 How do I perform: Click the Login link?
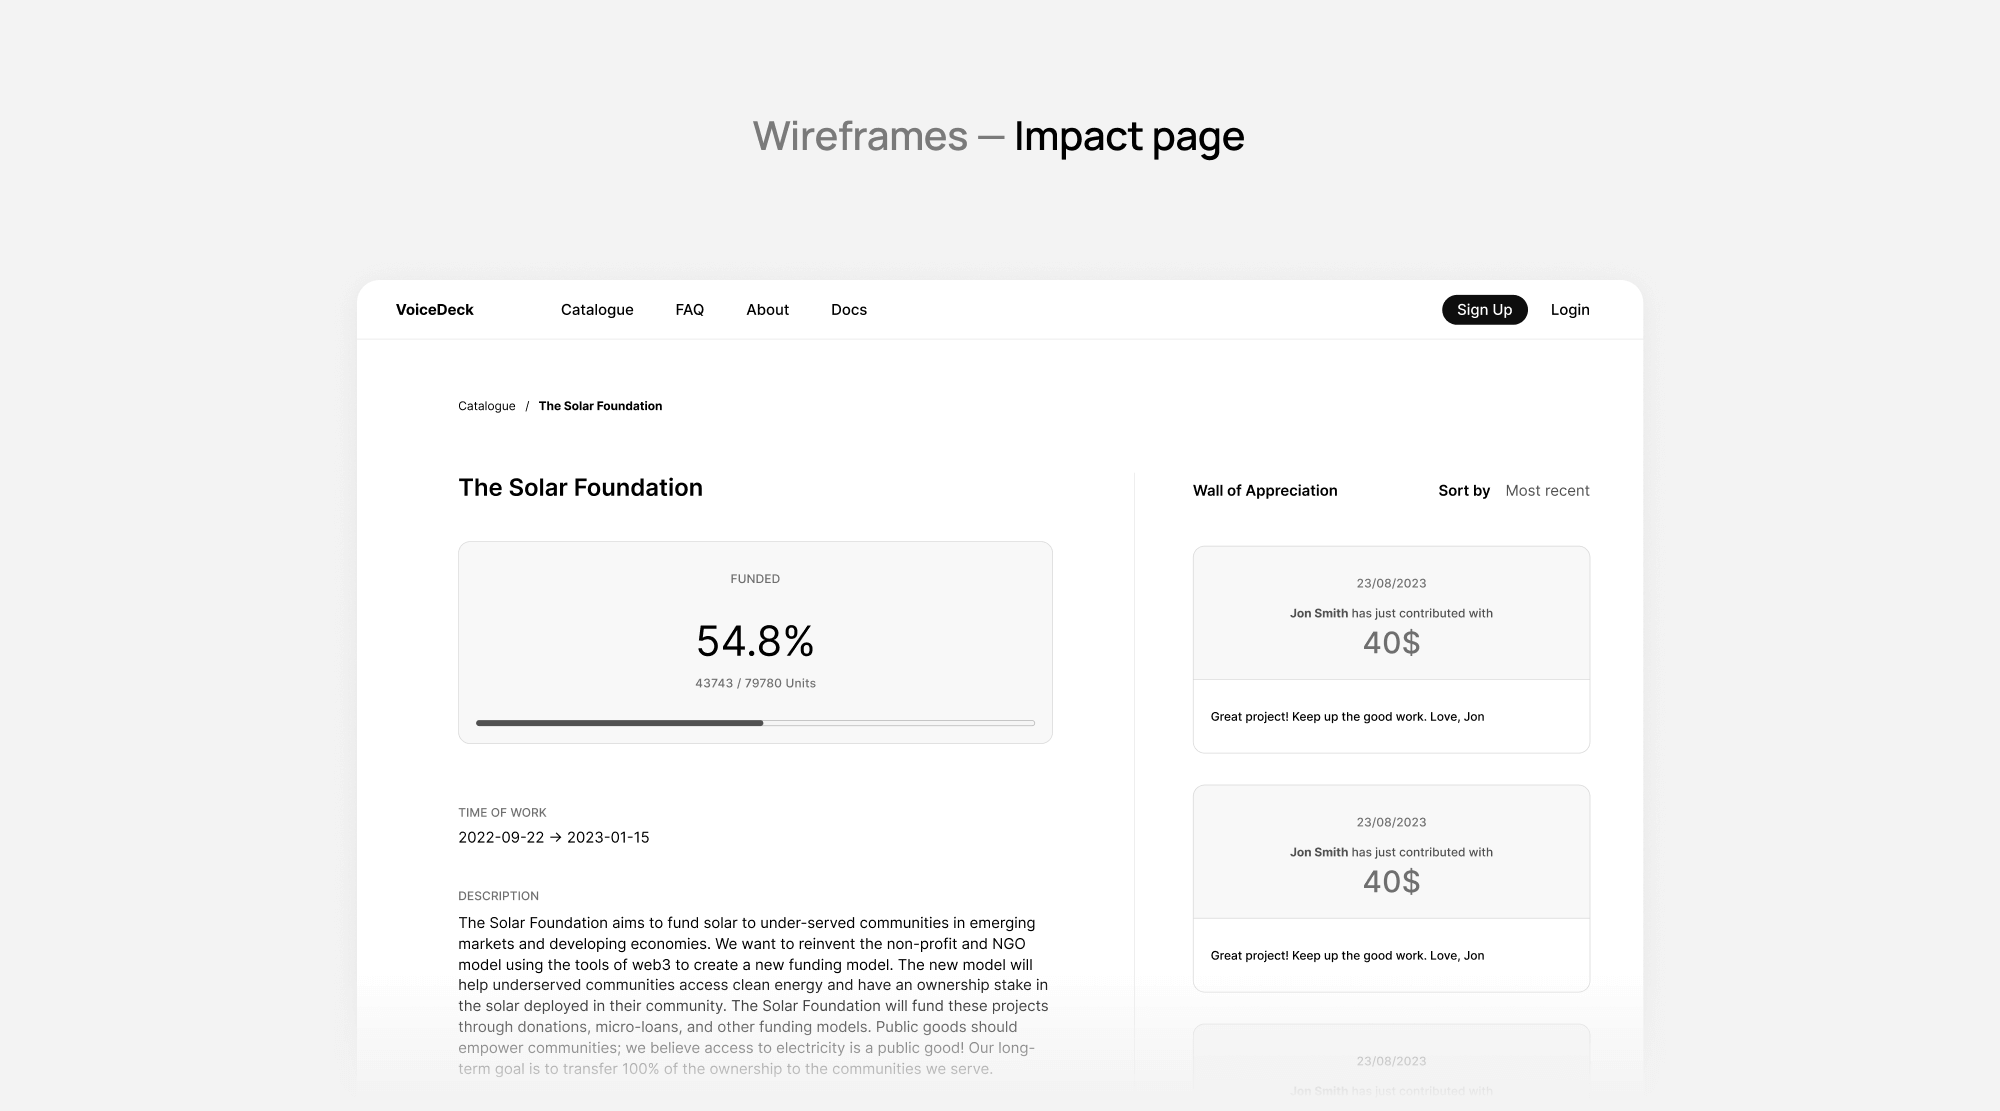pos(1569,310)
